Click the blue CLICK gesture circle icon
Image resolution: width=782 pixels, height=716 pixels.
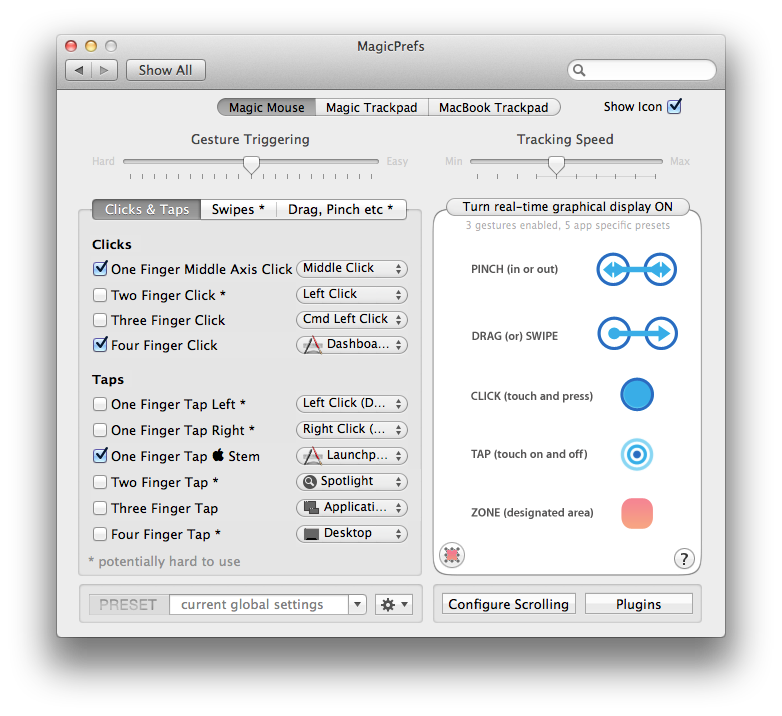point(637,395)
